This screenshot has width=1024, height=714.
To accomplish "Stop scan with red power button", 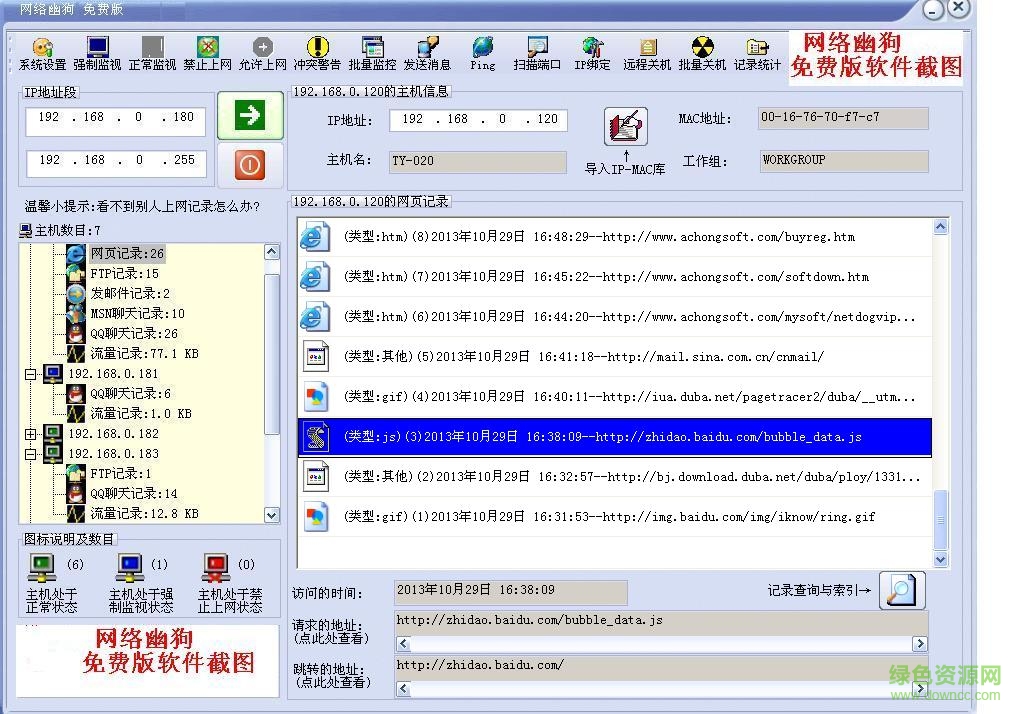I will tap(249, 165).
